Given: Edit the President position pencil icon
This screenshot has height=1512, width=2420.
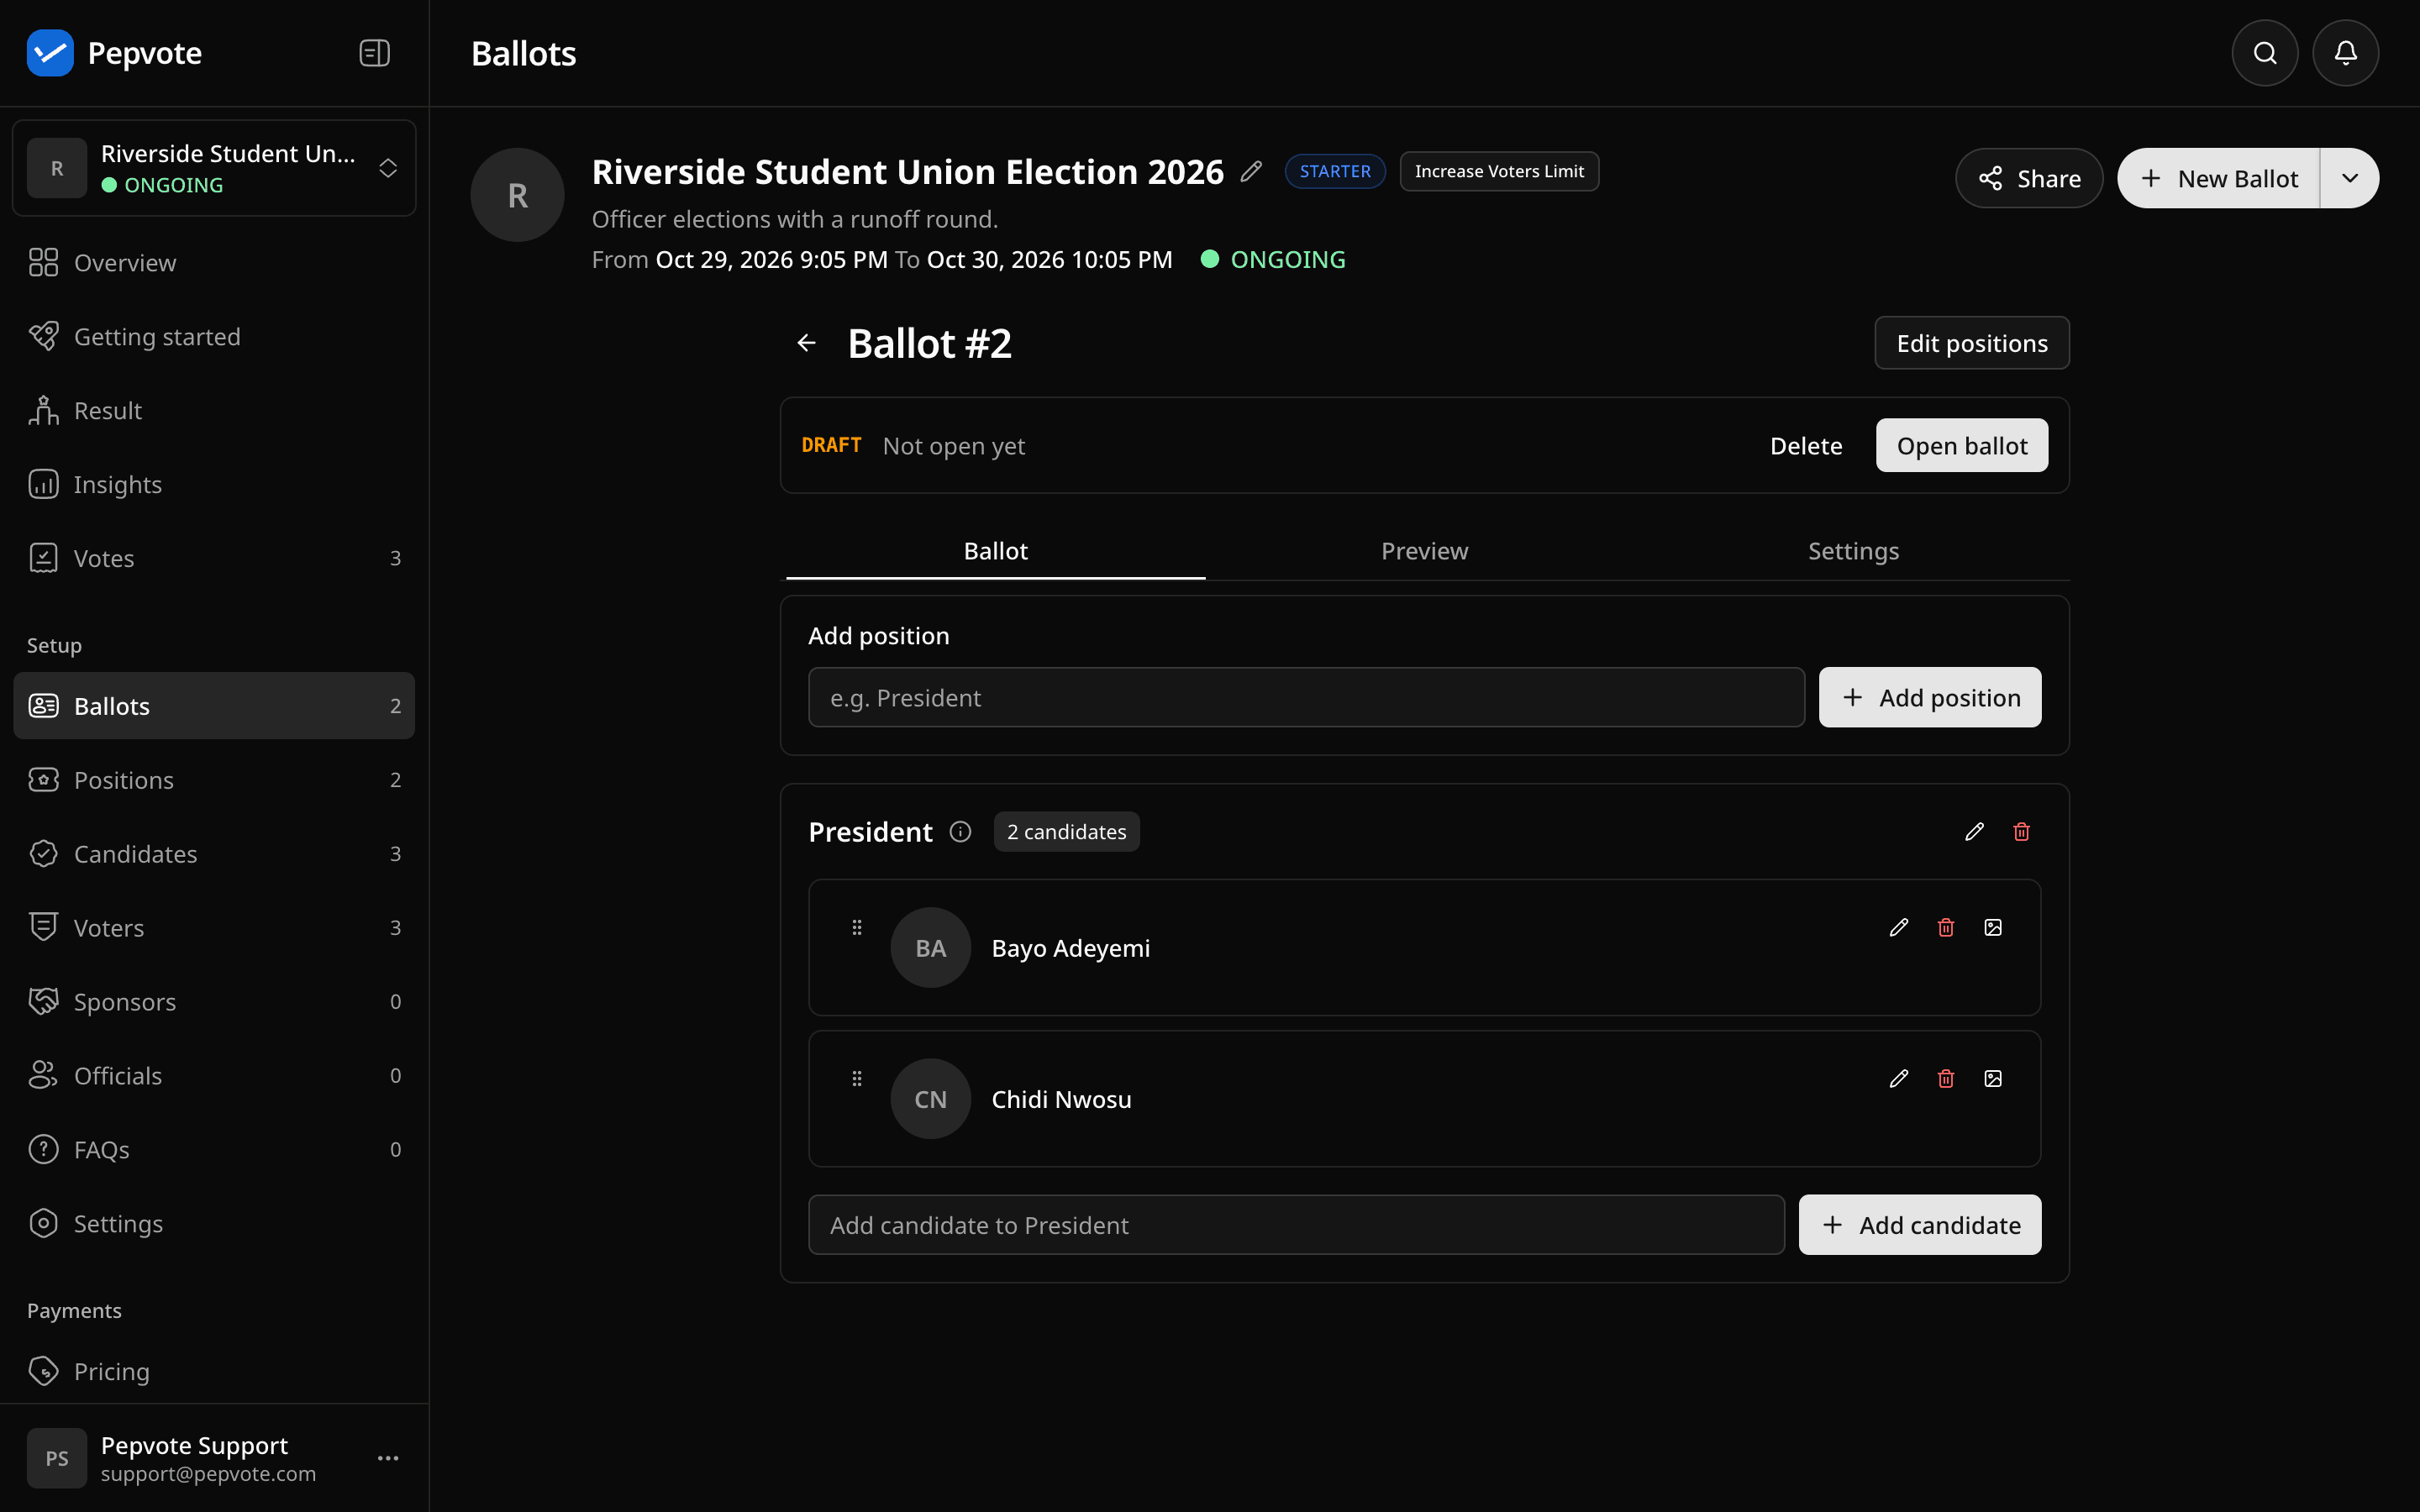Looking at the screenshot, I should tap(1974, 832).
